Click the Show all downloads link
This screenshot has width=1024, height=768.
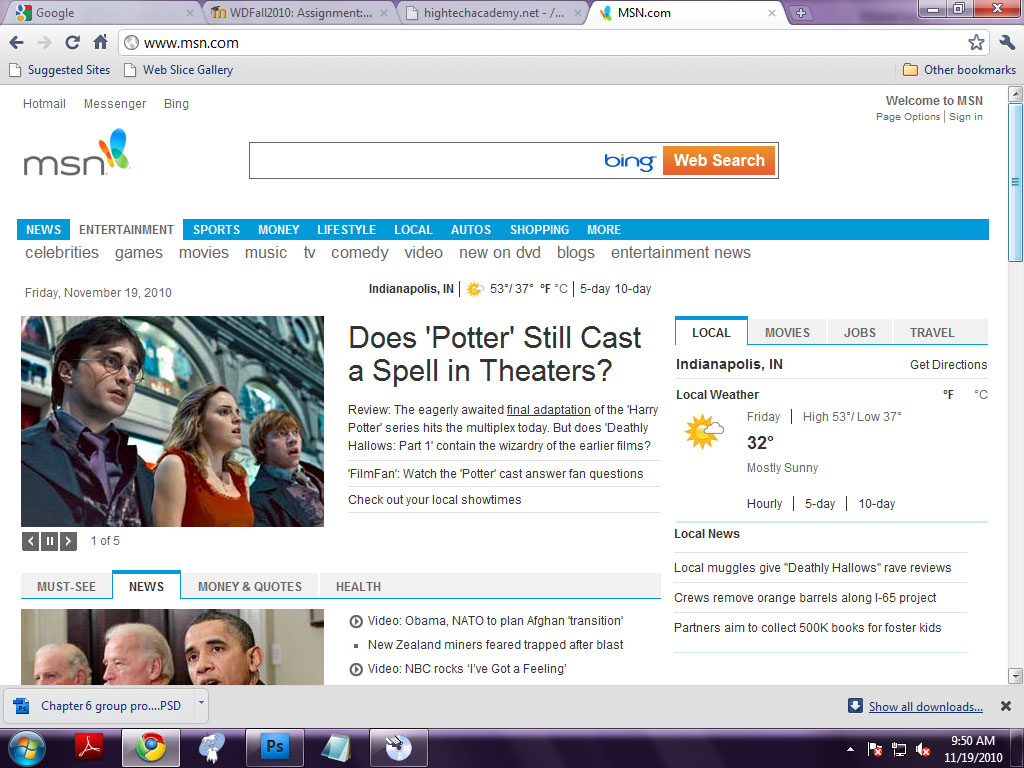coord(925,707)
